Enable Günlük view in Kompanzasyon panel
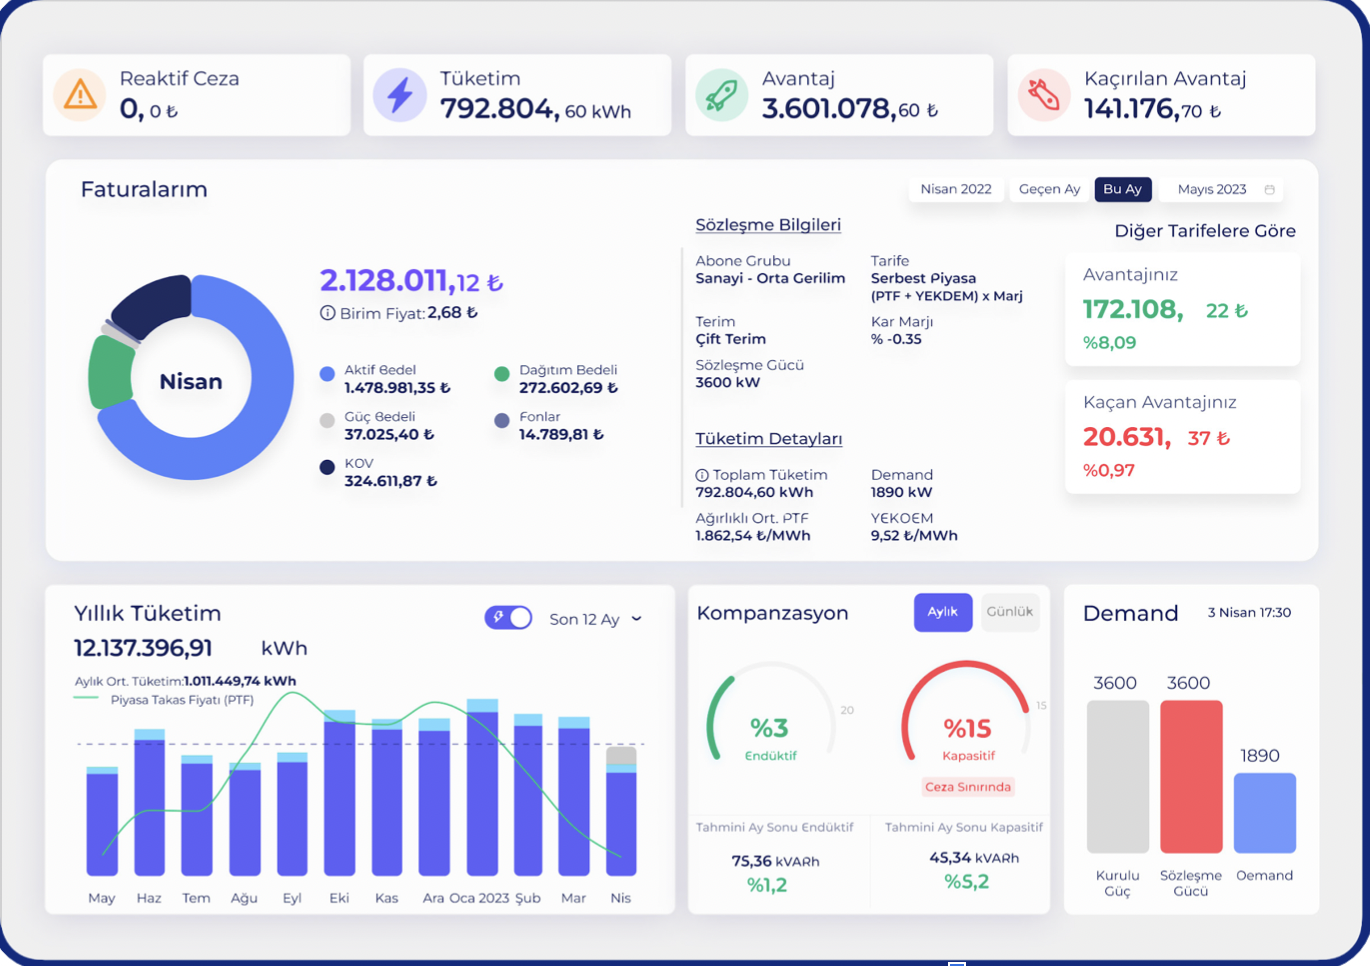The width and height of the screenshot is (1370, 966). (1010, 612)
